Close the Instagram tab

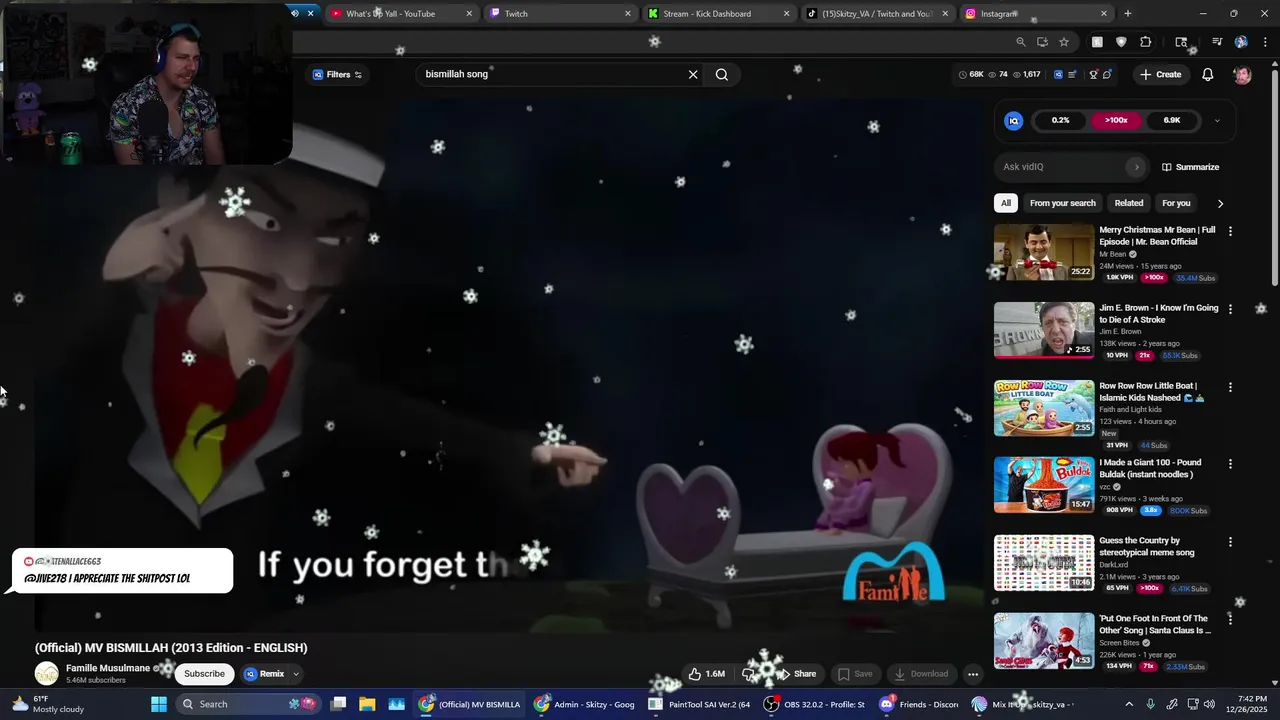[1104, 14]
